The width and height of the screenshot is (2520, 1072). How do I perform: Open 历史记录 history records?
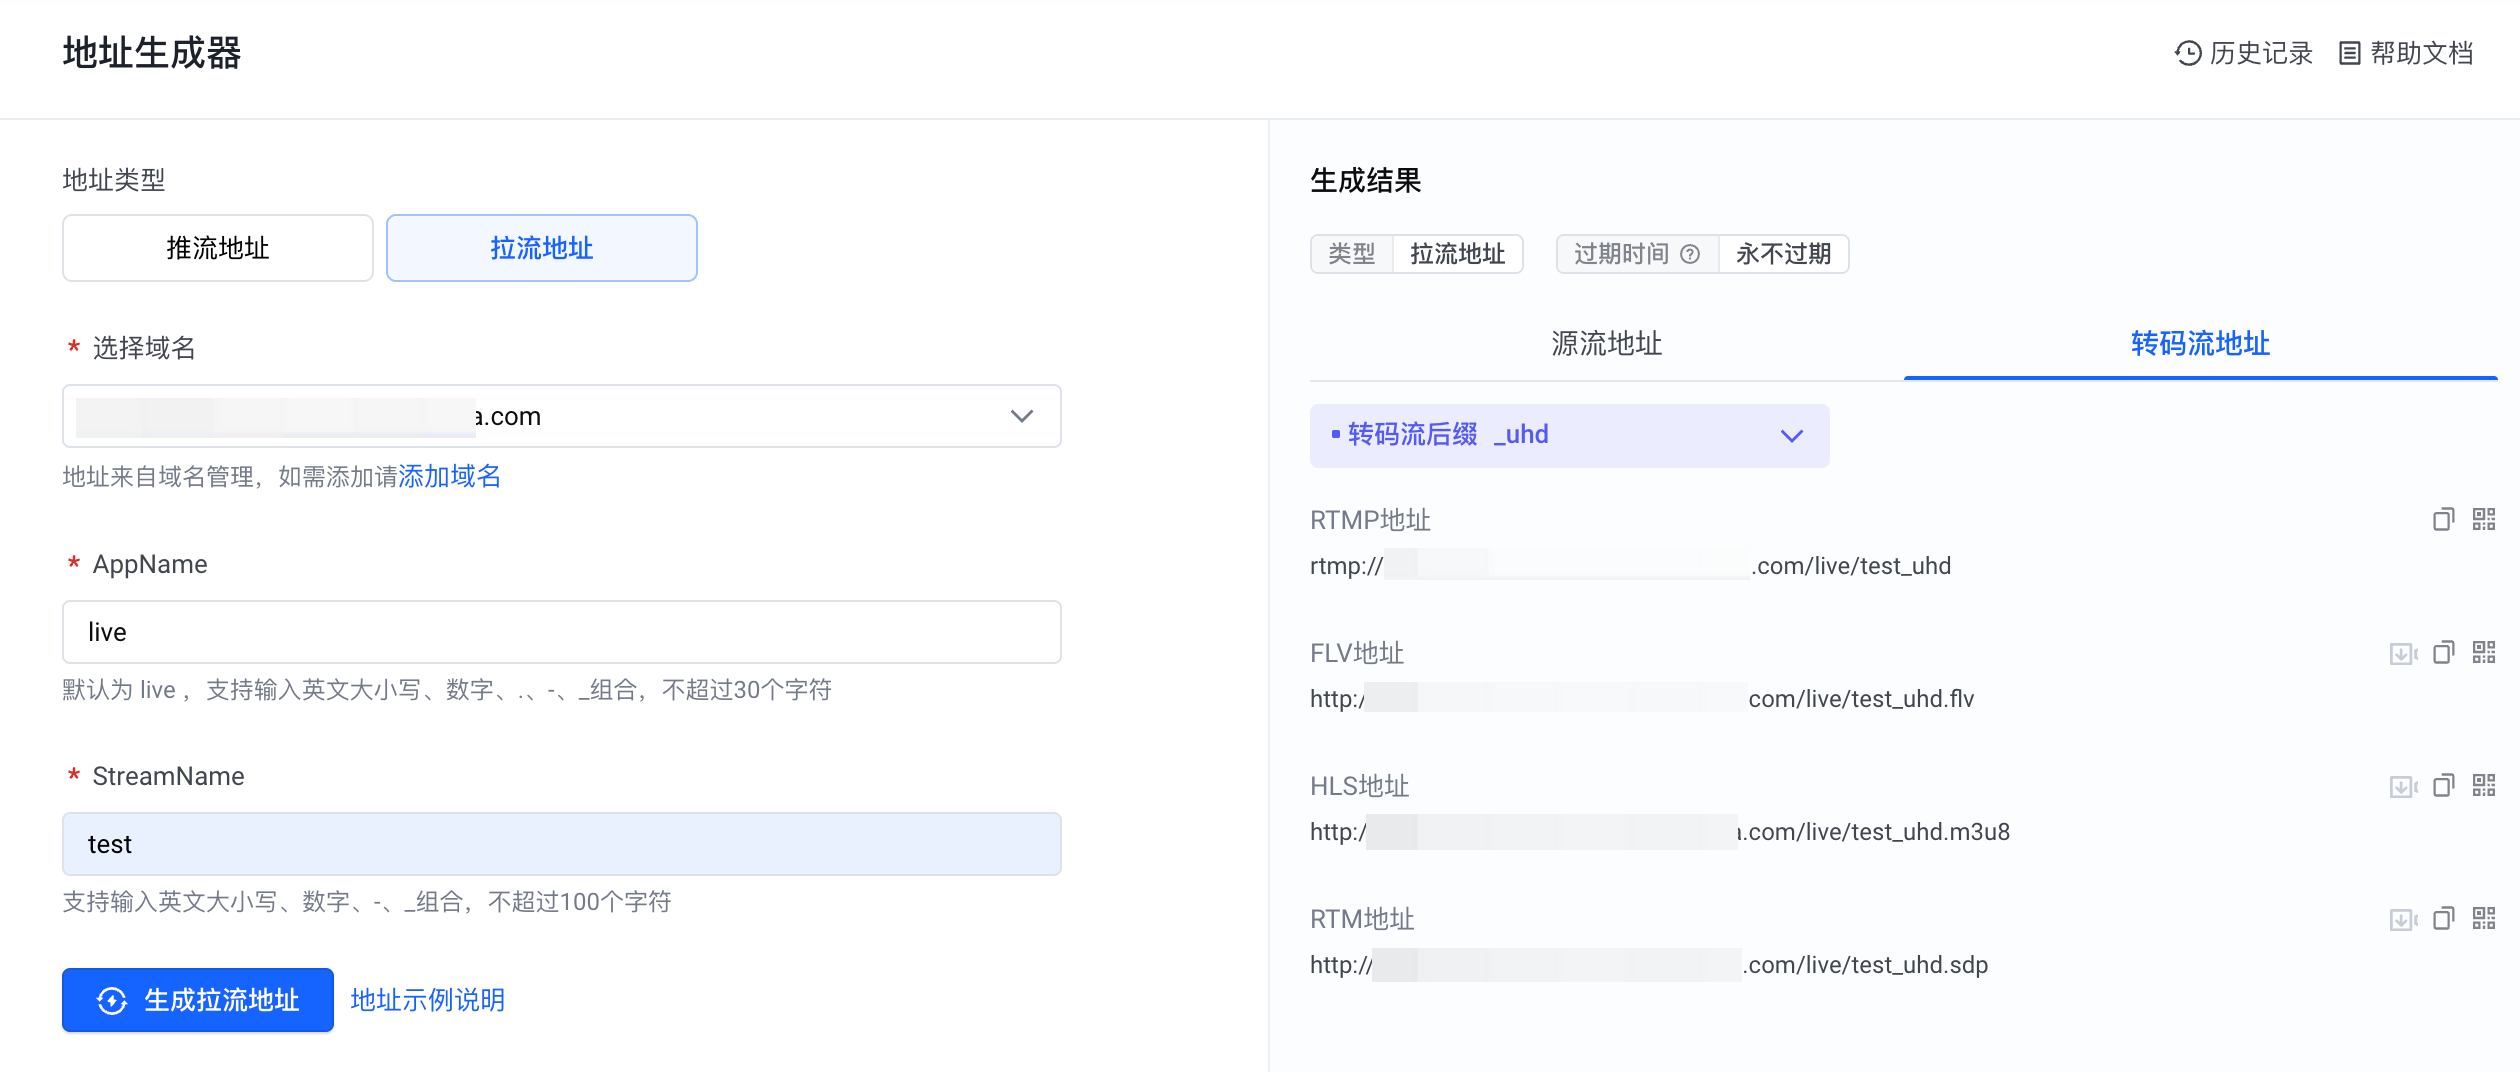pyautogui.click(x=2244, y=53)
